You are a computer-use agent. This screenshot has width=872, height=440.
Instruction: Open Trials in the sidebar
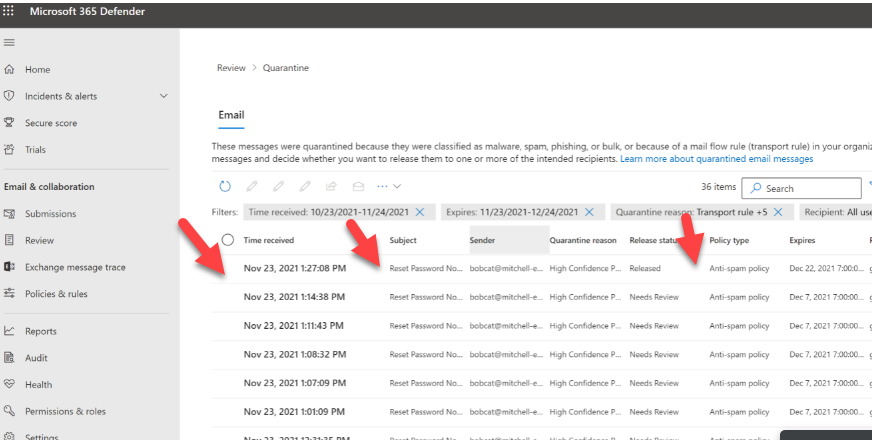[x=35, y=150]
